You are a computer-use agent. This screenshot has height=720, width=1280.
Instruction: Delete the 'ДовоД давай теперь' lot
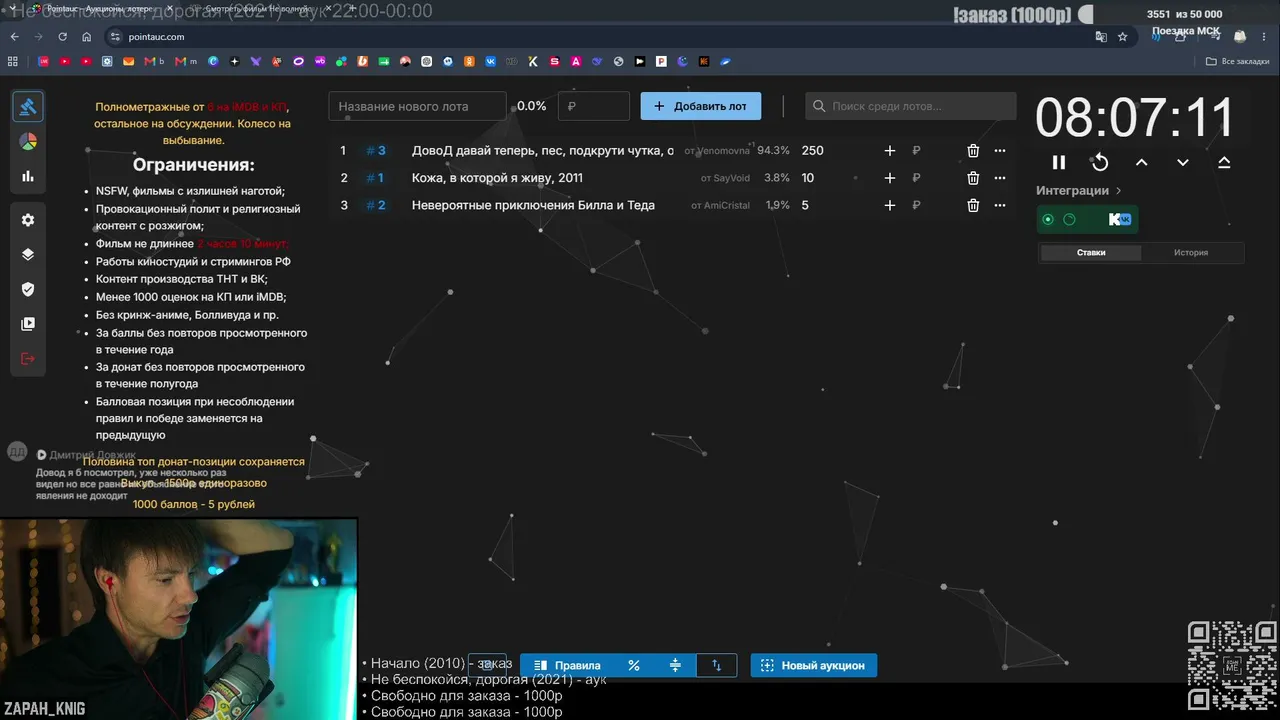pyautogui.click(x=973, y=151)
